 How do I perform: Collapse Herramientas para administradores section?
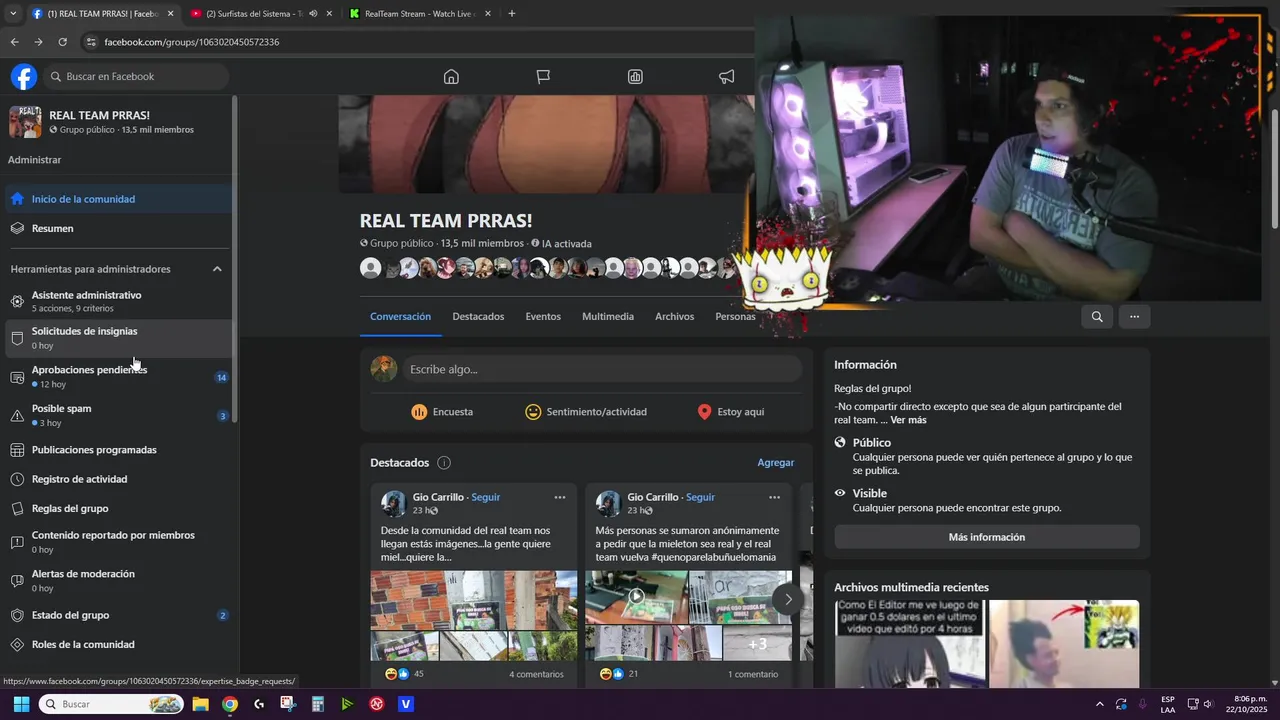(217, 269)
